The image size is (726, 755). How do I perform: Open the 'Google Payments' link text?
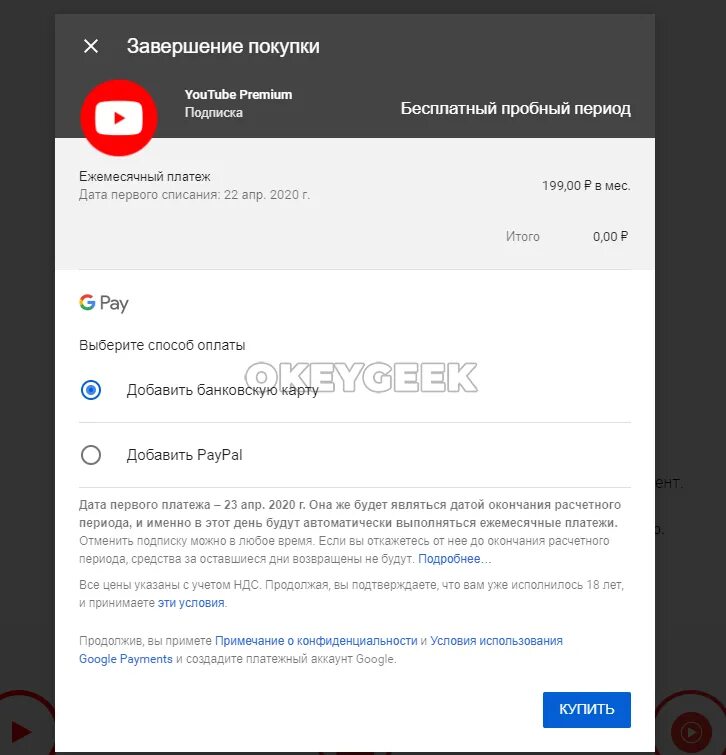click(126, 659)
